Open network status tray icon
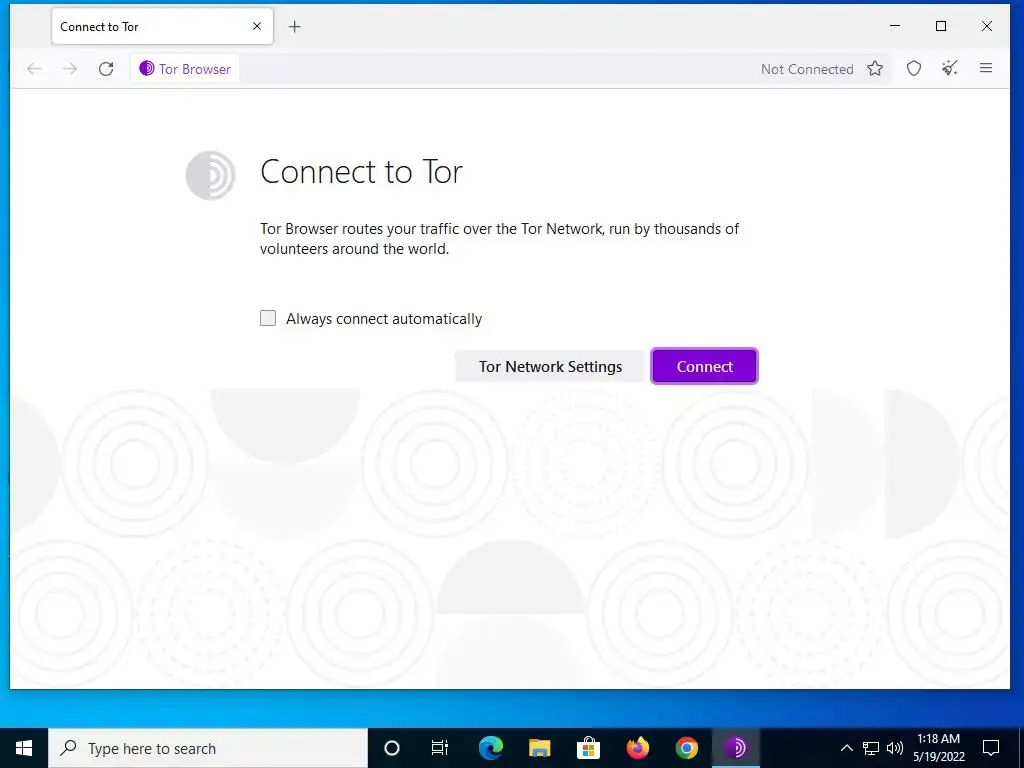Viewport: 1024px width, 768px height. [871, 748]
